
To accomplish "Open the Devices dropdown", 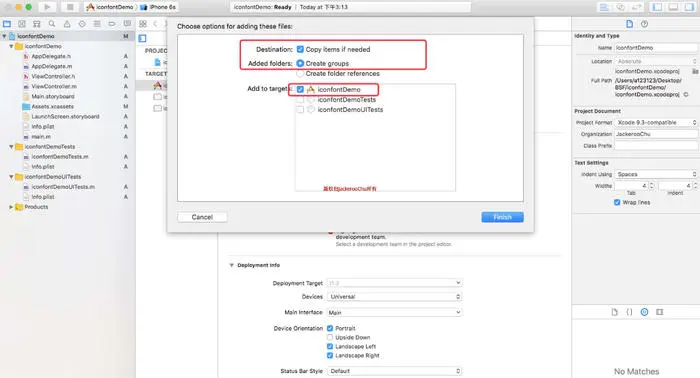I will (395, 296).
